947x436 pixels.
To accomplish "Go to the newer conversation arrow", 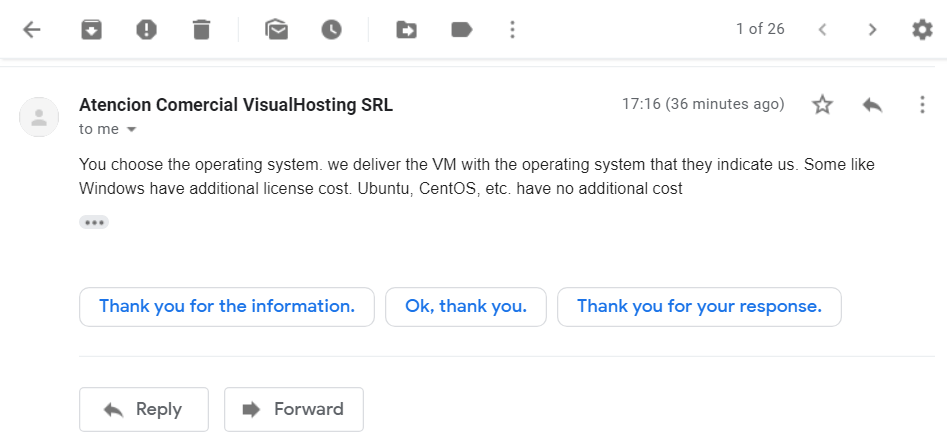I will point(822,29).
